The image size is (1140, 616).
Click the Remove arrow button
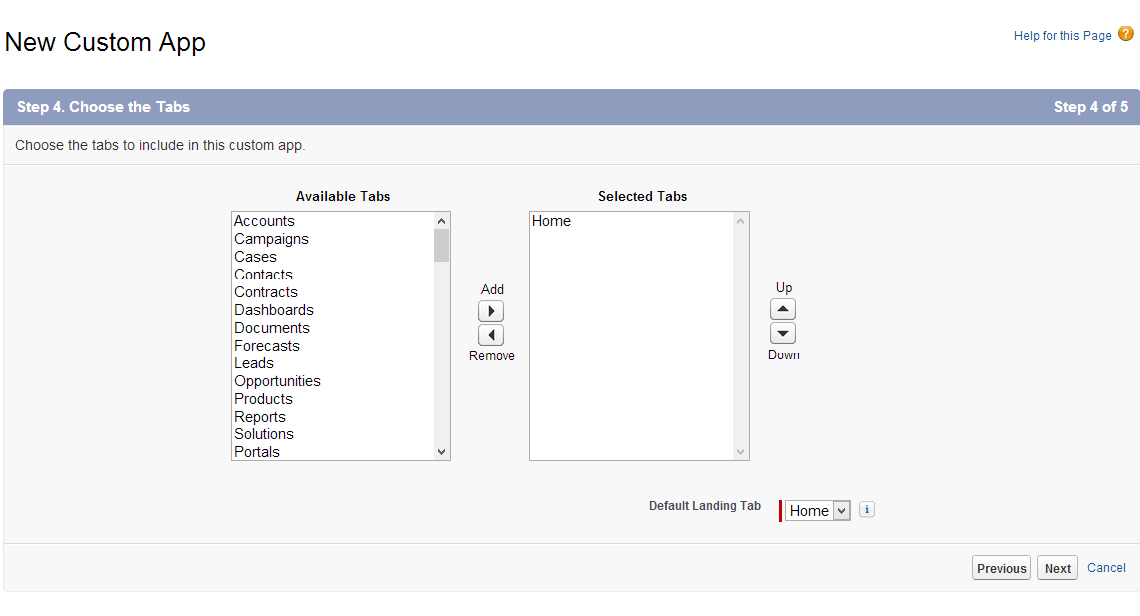pos(491,334)
